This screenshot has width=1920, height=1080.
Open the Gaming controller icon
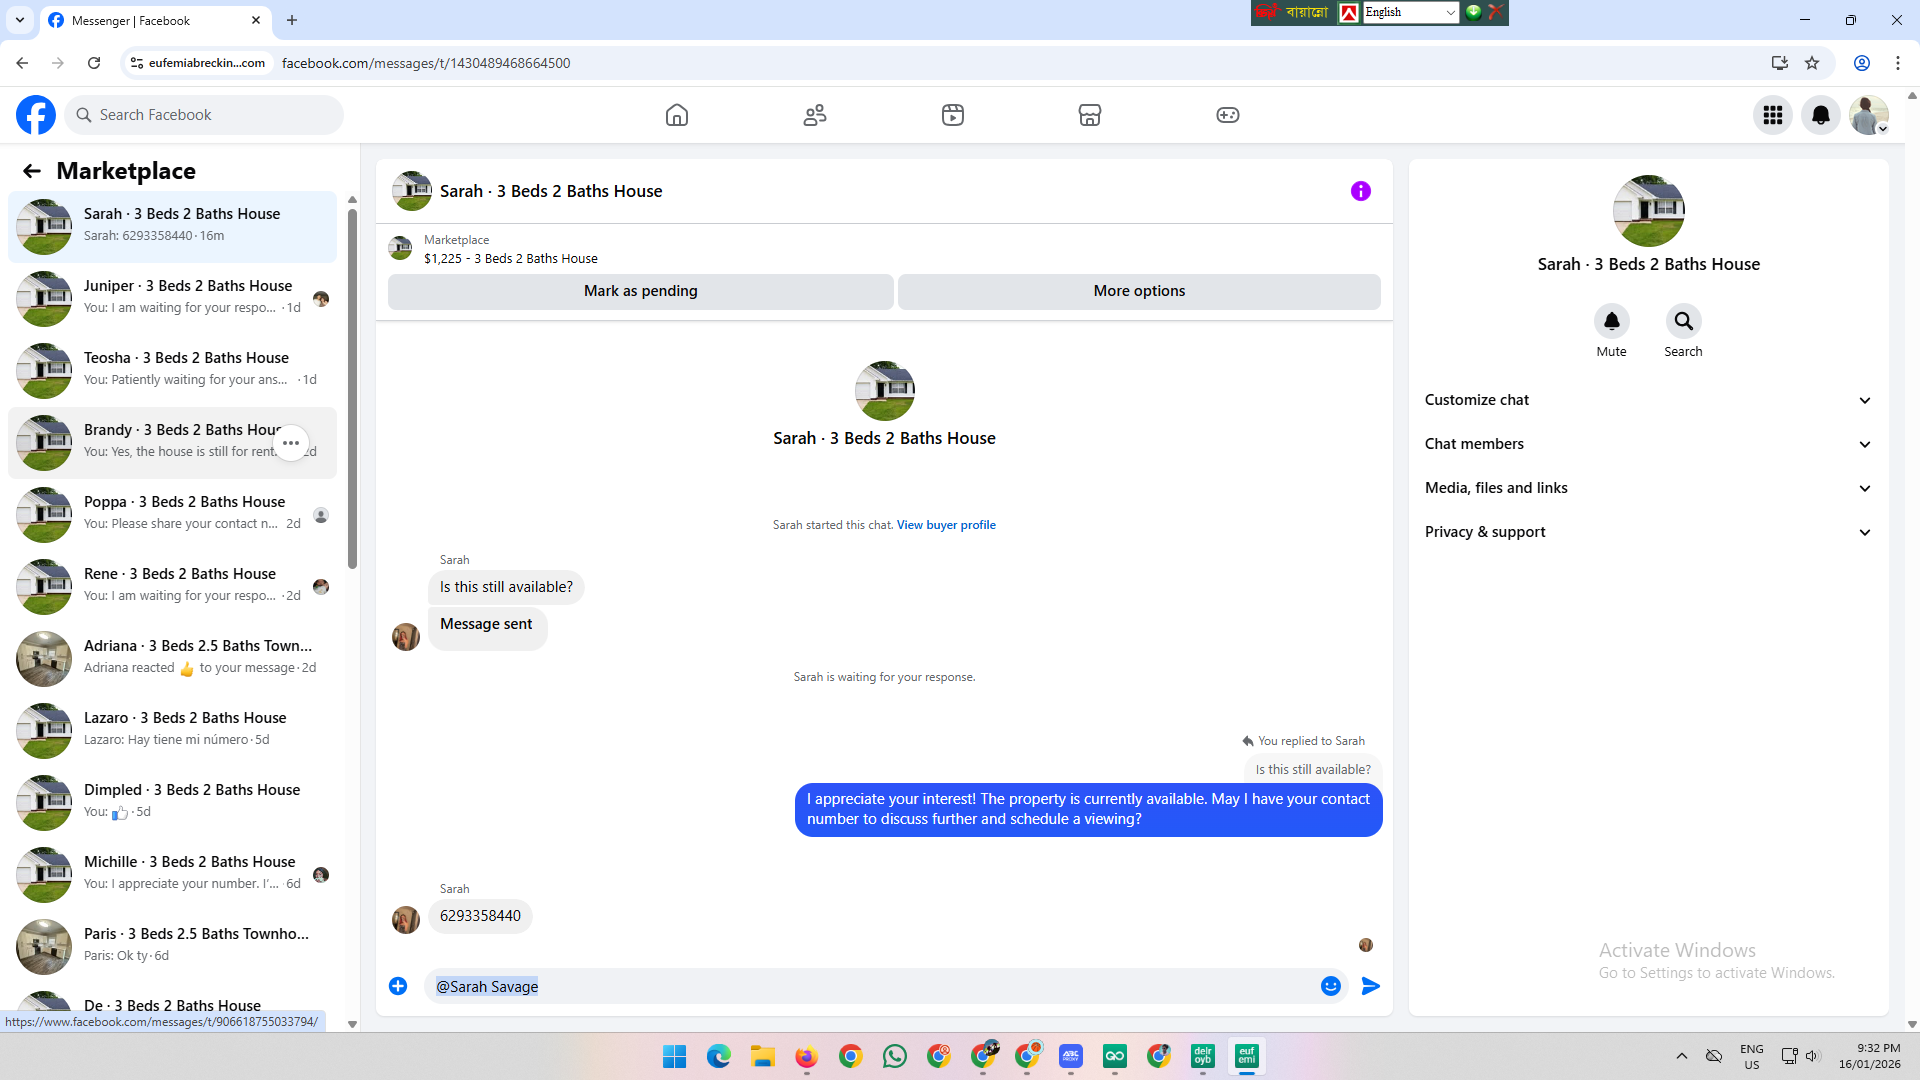pos(1228,115)
